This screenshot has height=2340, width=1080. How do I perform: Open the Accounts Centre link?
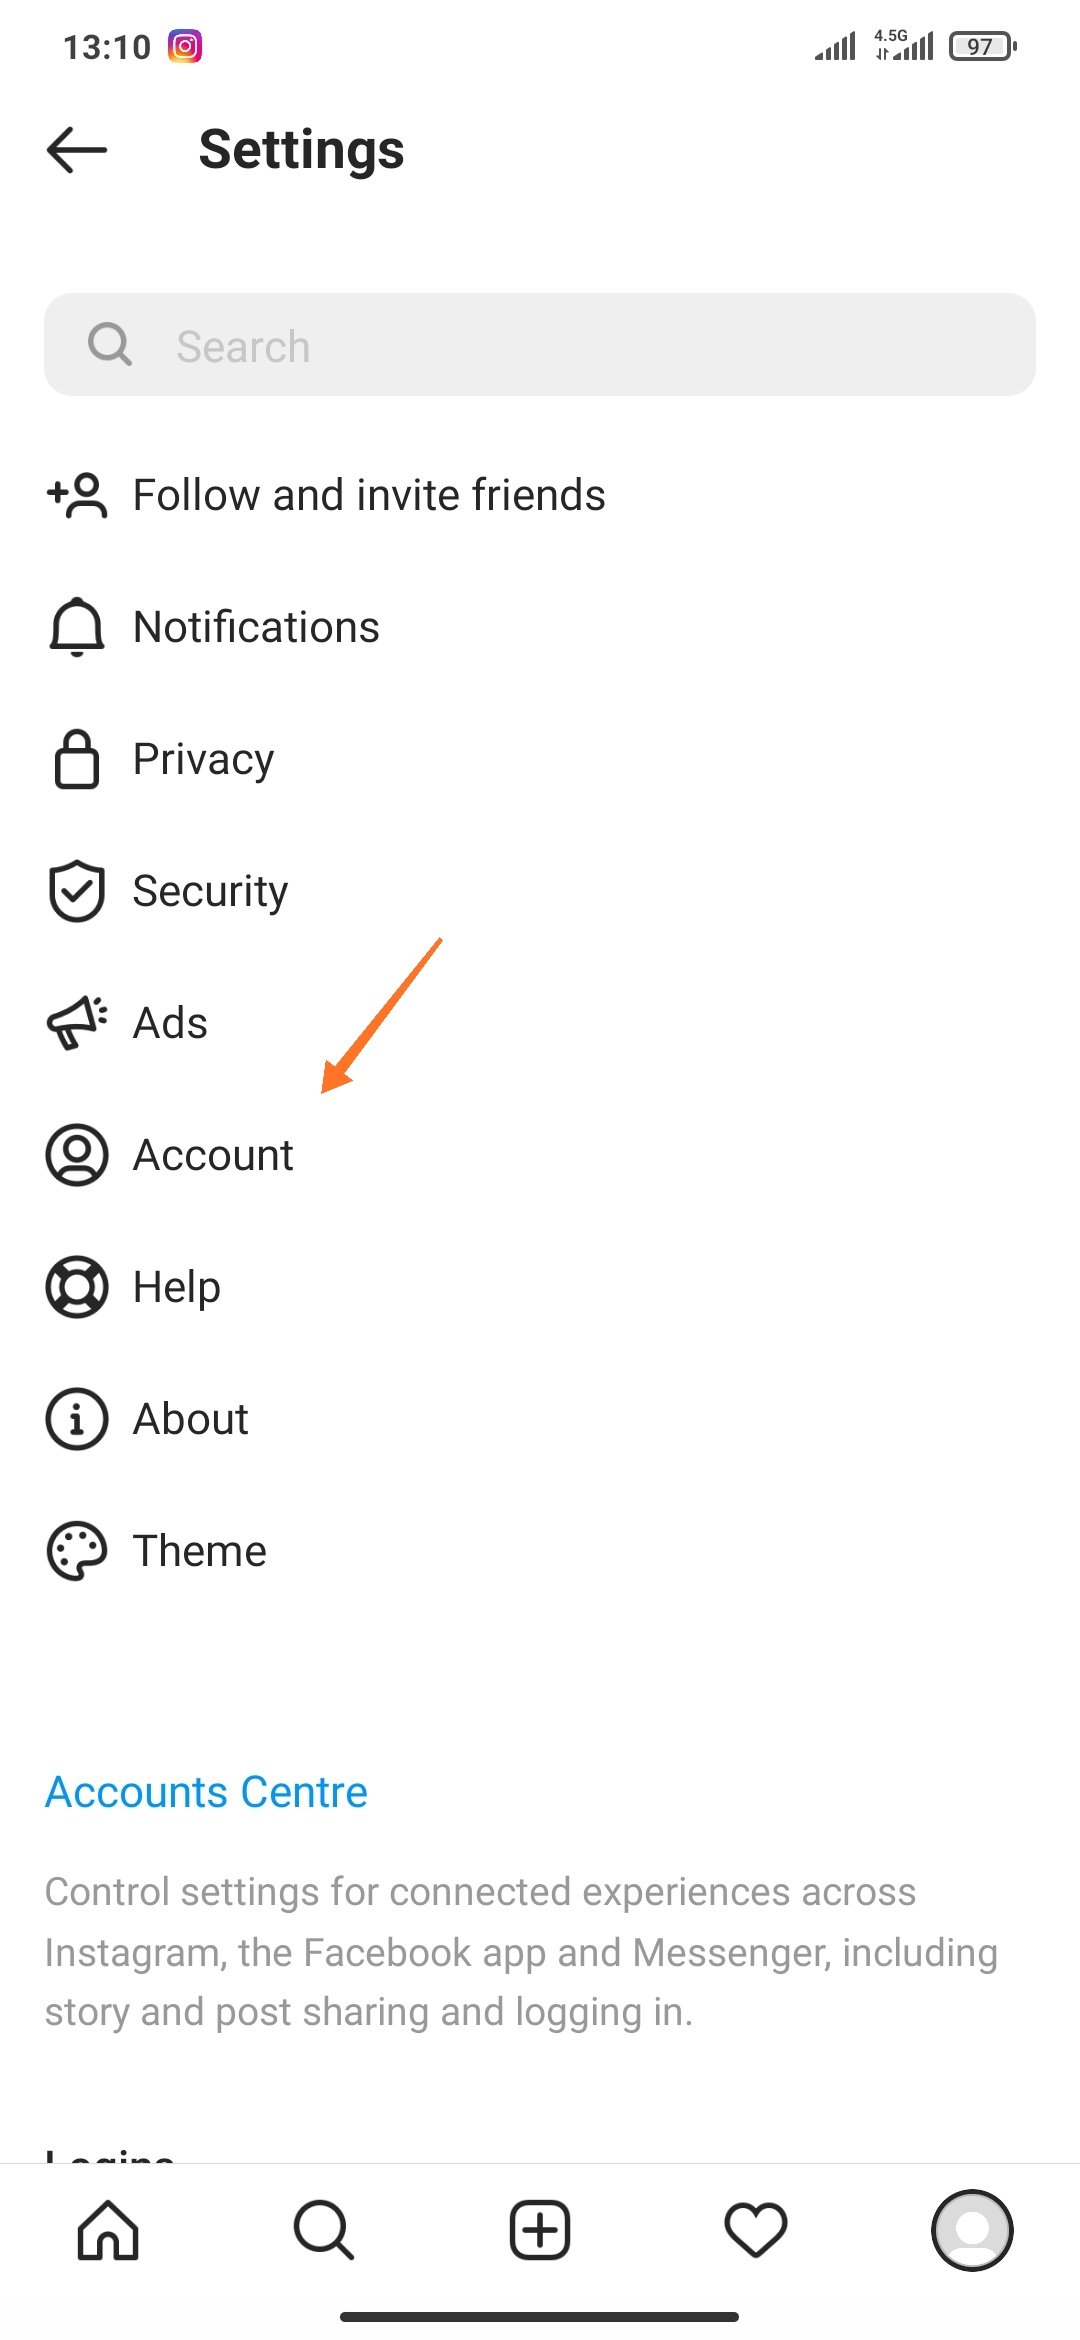tap(206, 1792)
